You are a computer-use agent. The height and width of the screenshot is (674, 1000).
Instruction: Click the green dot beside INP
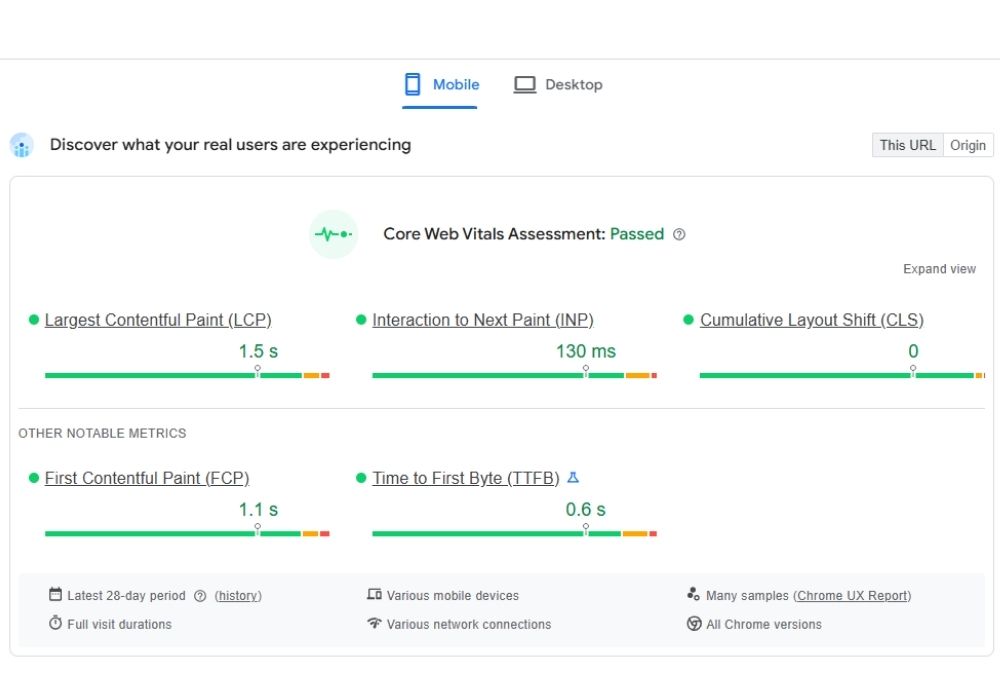[x=361, y=319]
